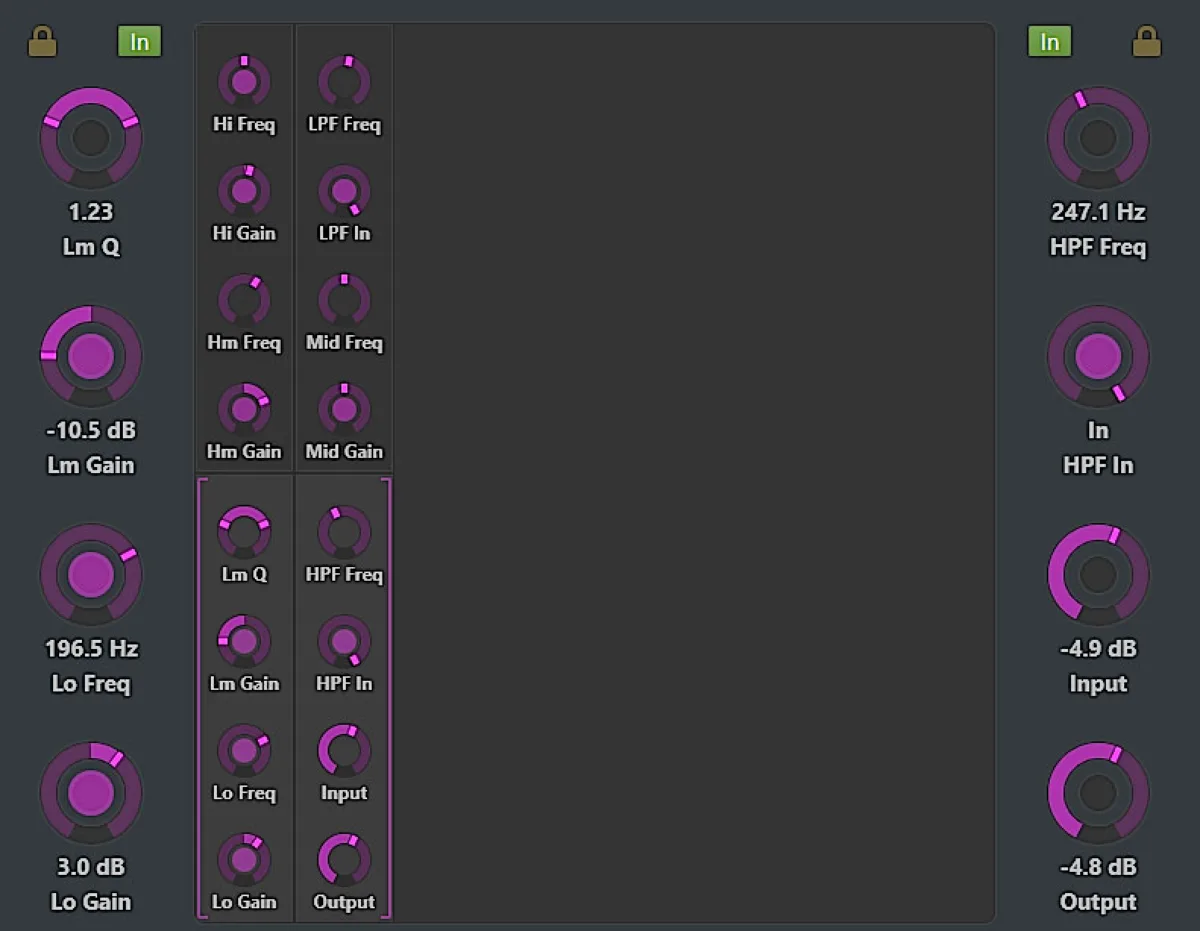Click the right padlock icon
The image size is (1200, 931).
[x=1146, y=42]
